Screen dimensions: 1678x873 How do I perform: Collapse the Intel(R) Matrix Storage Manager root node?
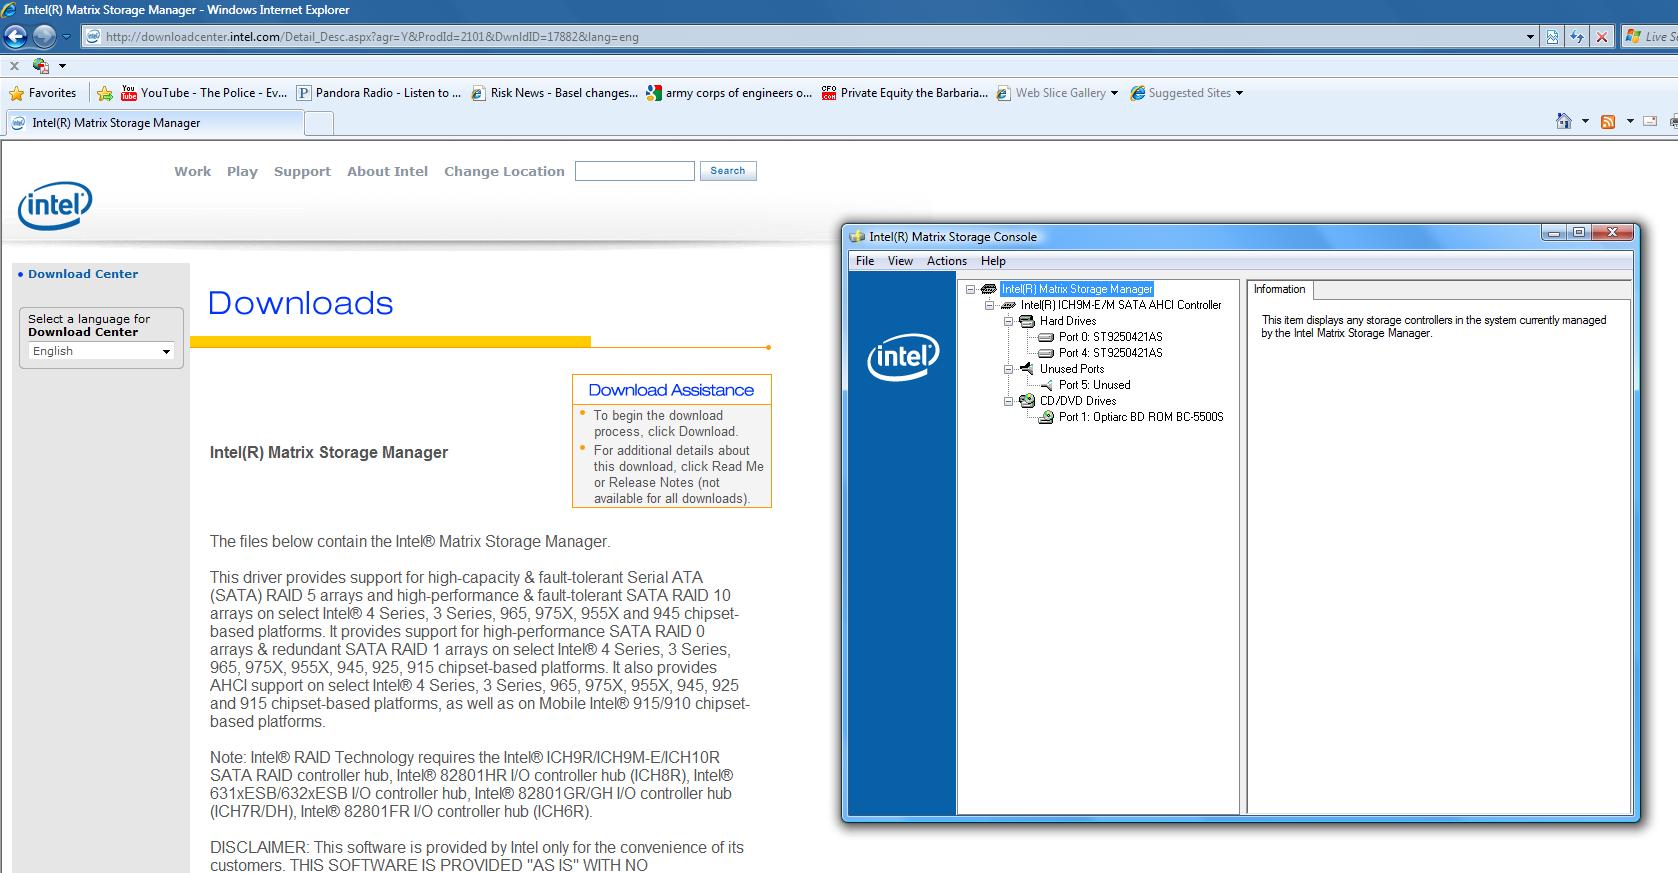tap(970, 289)
